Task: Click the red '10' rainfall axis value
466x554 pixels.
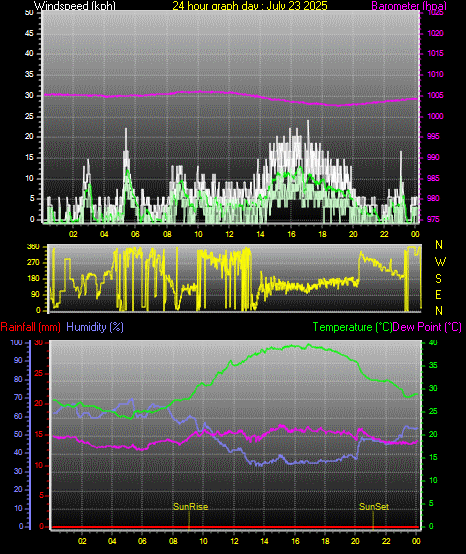Action: click(39, 465)
